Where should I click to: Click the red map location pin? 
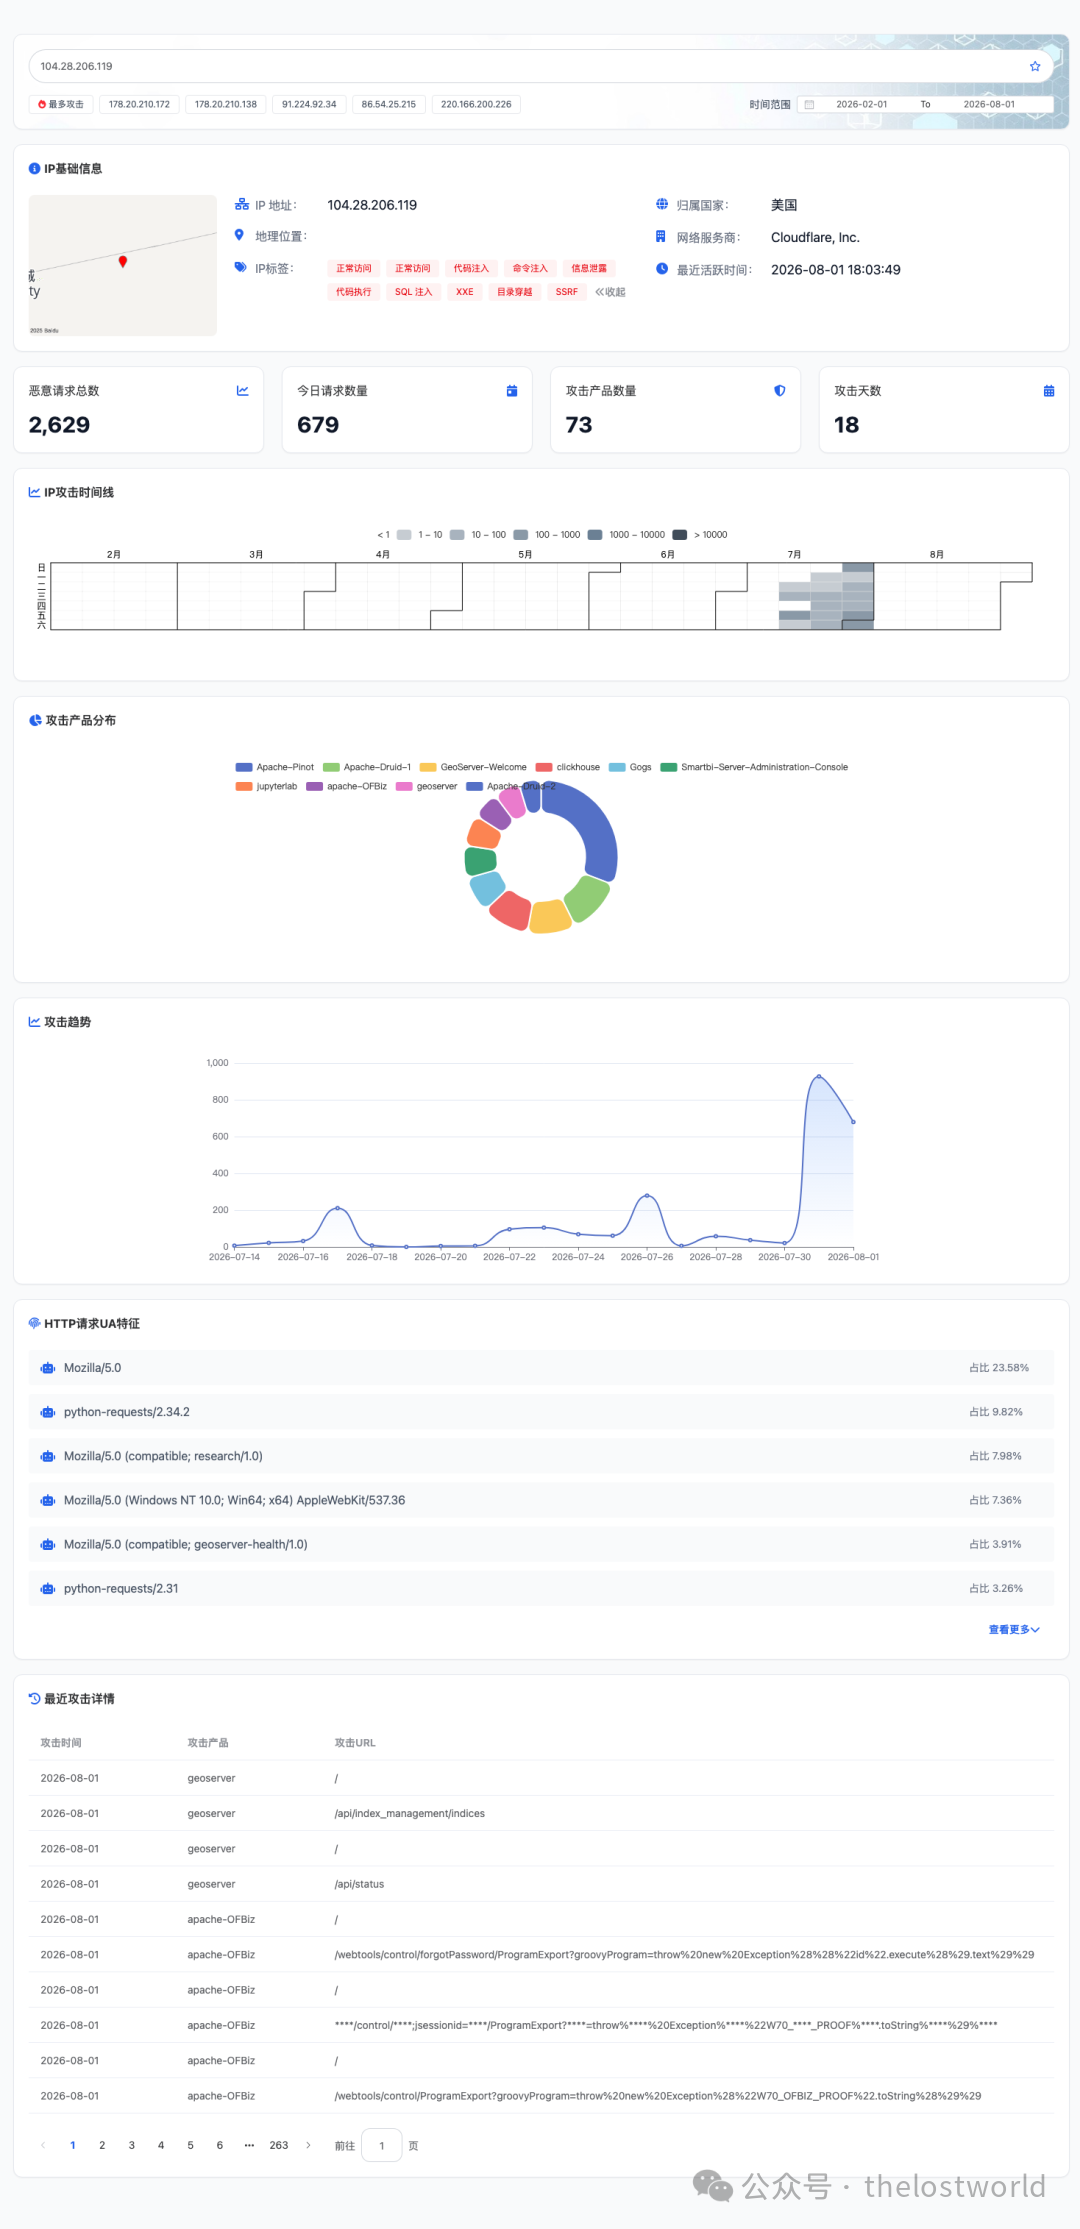(x=123, y=262)
